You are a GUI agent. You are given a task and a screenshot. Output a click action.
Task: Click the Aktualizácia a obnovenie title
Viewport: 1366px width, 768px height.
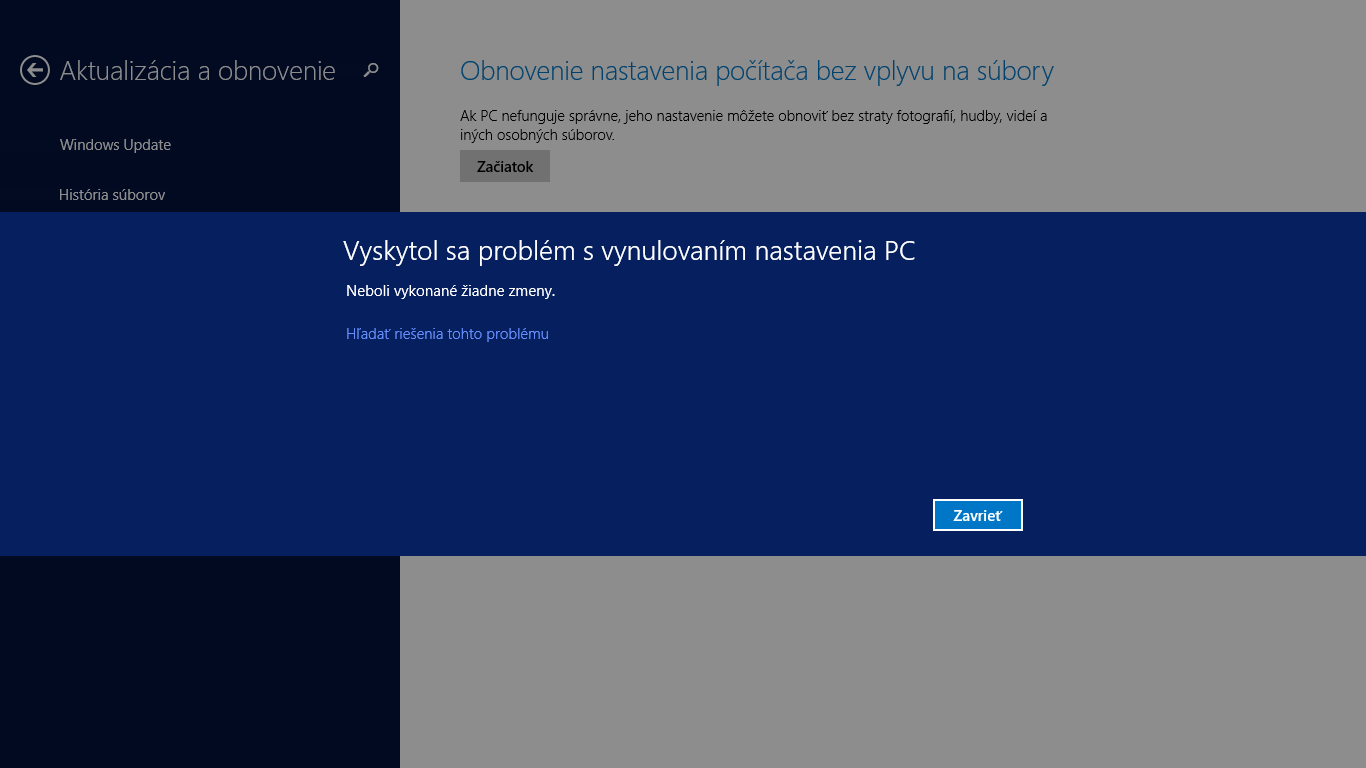(198, 71)
